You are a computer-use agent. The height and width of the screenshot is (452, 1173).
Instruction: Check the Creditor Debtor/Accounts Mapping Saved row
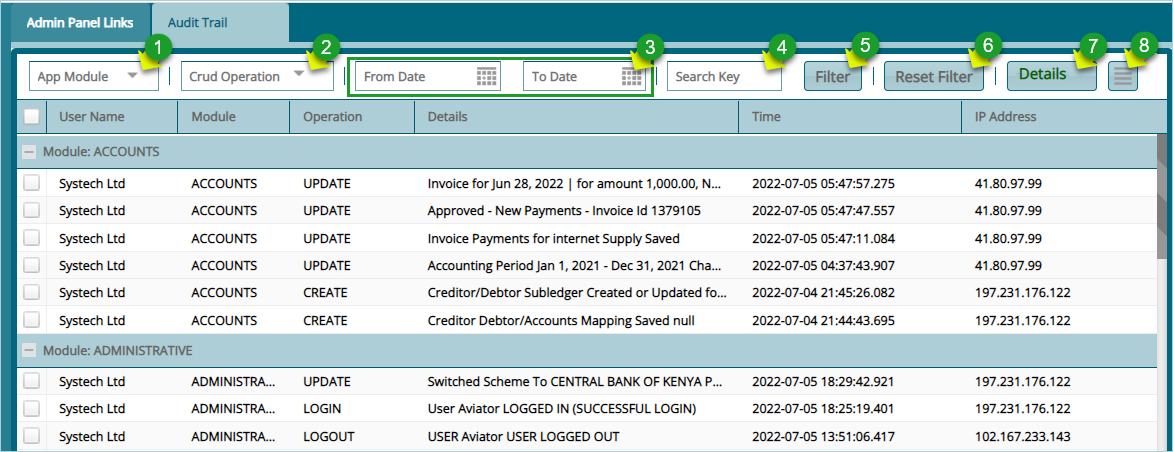(31, 320)
